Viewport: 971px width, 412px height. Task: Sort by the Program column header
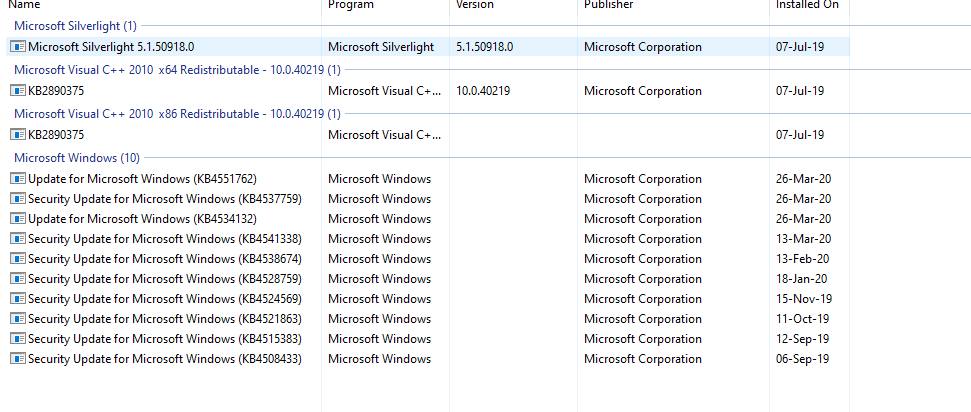click(x=351, y=4)
